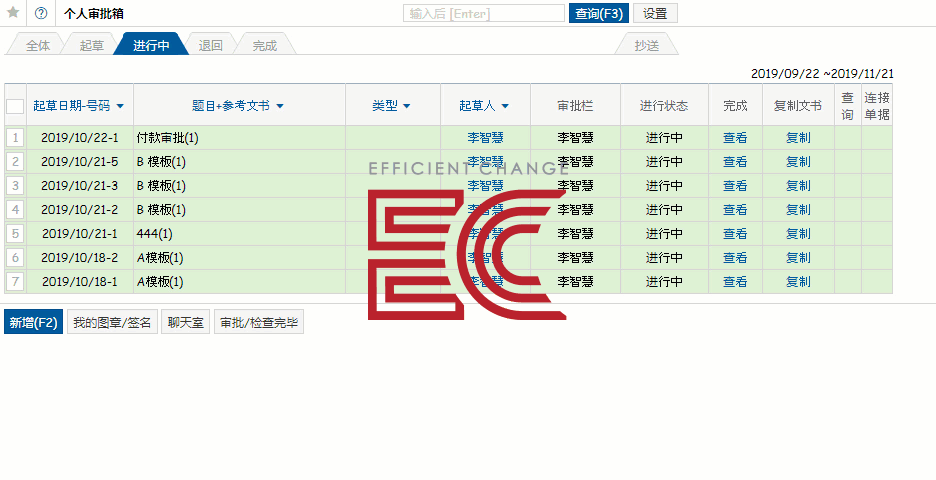Image resolution: width=936 pixels, height=480 pixels.
Task: Click 复制 link for 2019/10/21-1
Action: tap(798, 233)
